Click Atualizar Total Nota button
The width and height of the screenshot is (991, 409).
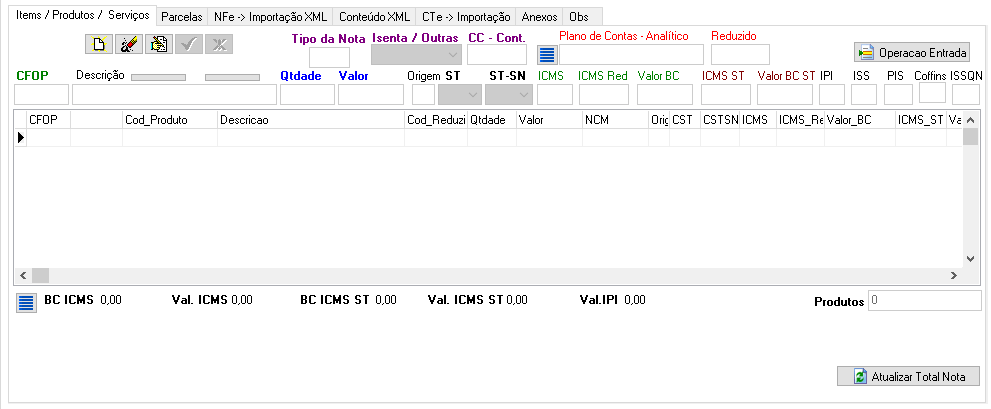tap(908, 376)
